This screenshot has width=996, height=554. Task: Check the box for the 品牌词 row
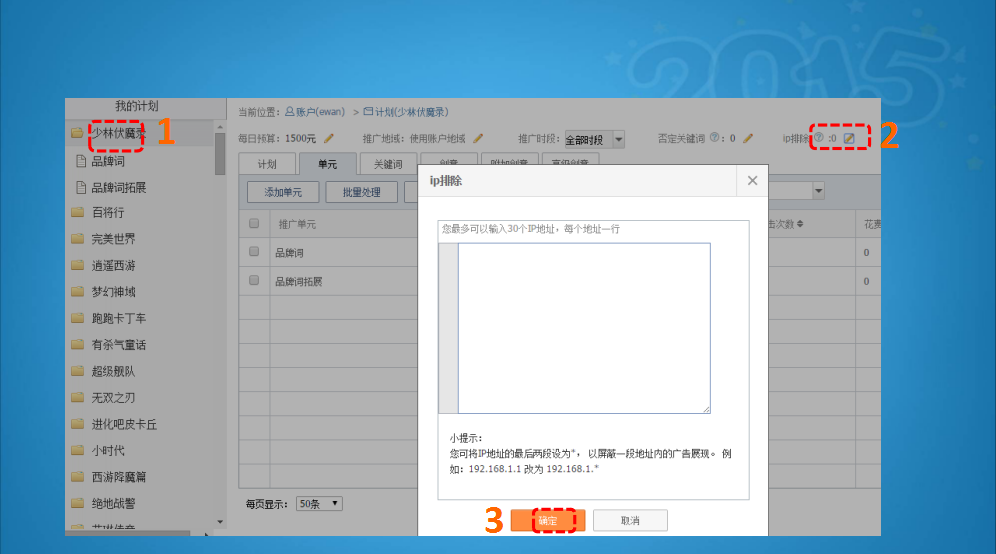click(x=254, y=252)
